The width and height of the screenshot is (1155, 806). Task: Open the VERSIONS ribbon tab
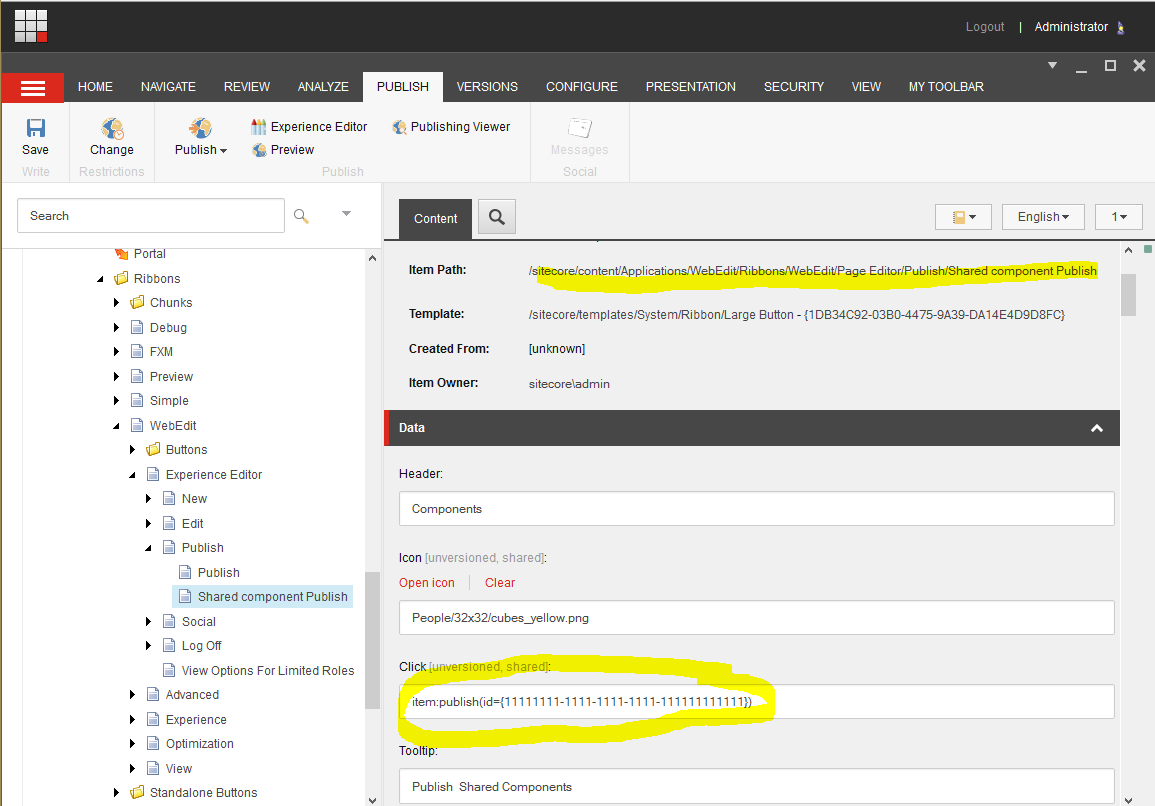point(487,87)
